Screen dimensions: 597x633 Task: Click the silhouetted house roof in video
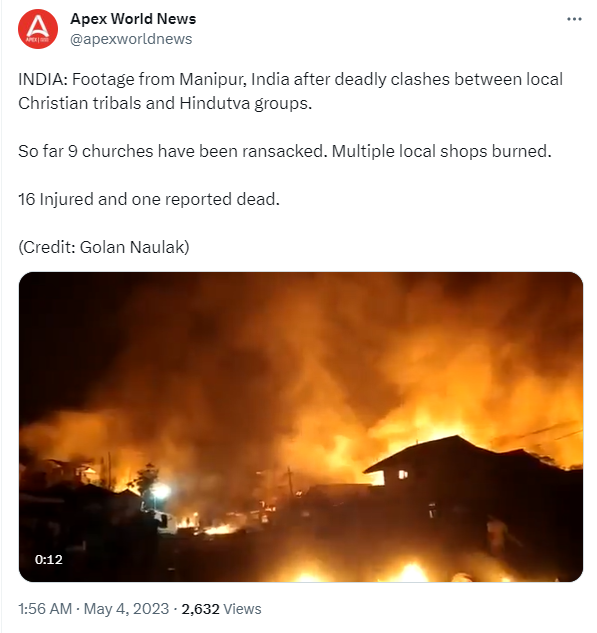tap(456, 454)
